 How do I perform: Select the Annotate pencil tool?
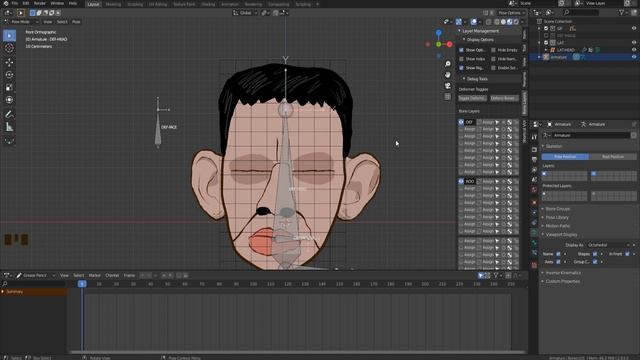(9, 115)
